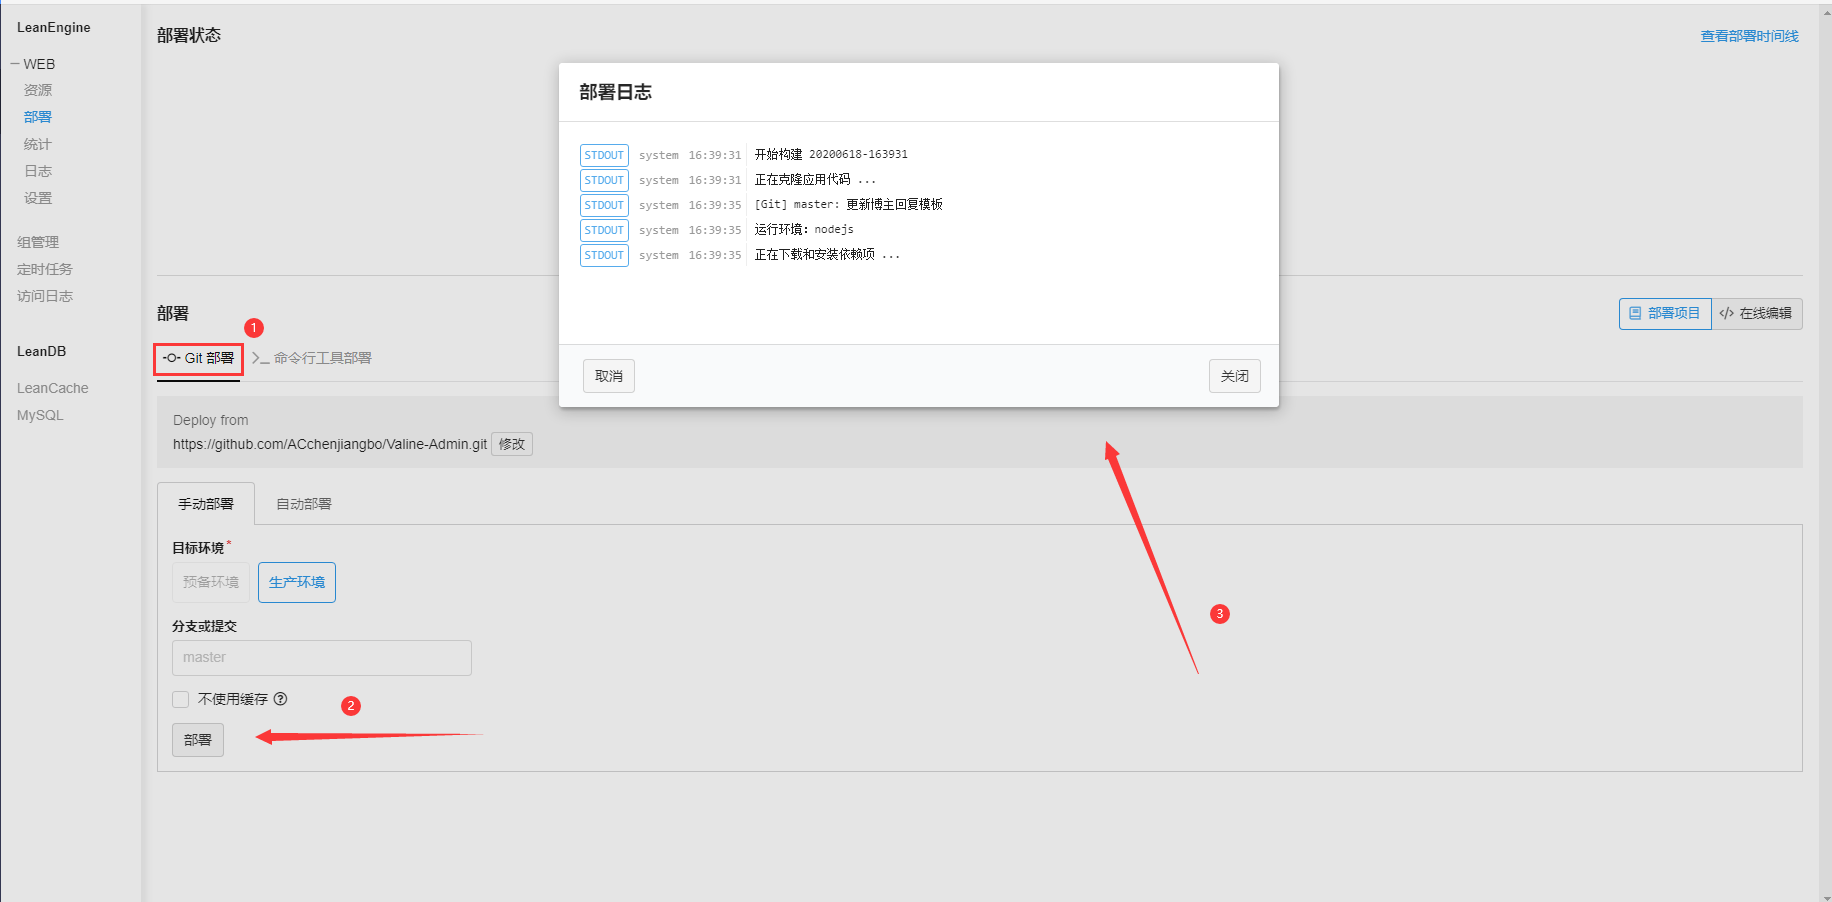Screen dimensions: 1832x902
Task: Click the 命令行工具部署 terminal icon
Action: (x=260, y=358)
